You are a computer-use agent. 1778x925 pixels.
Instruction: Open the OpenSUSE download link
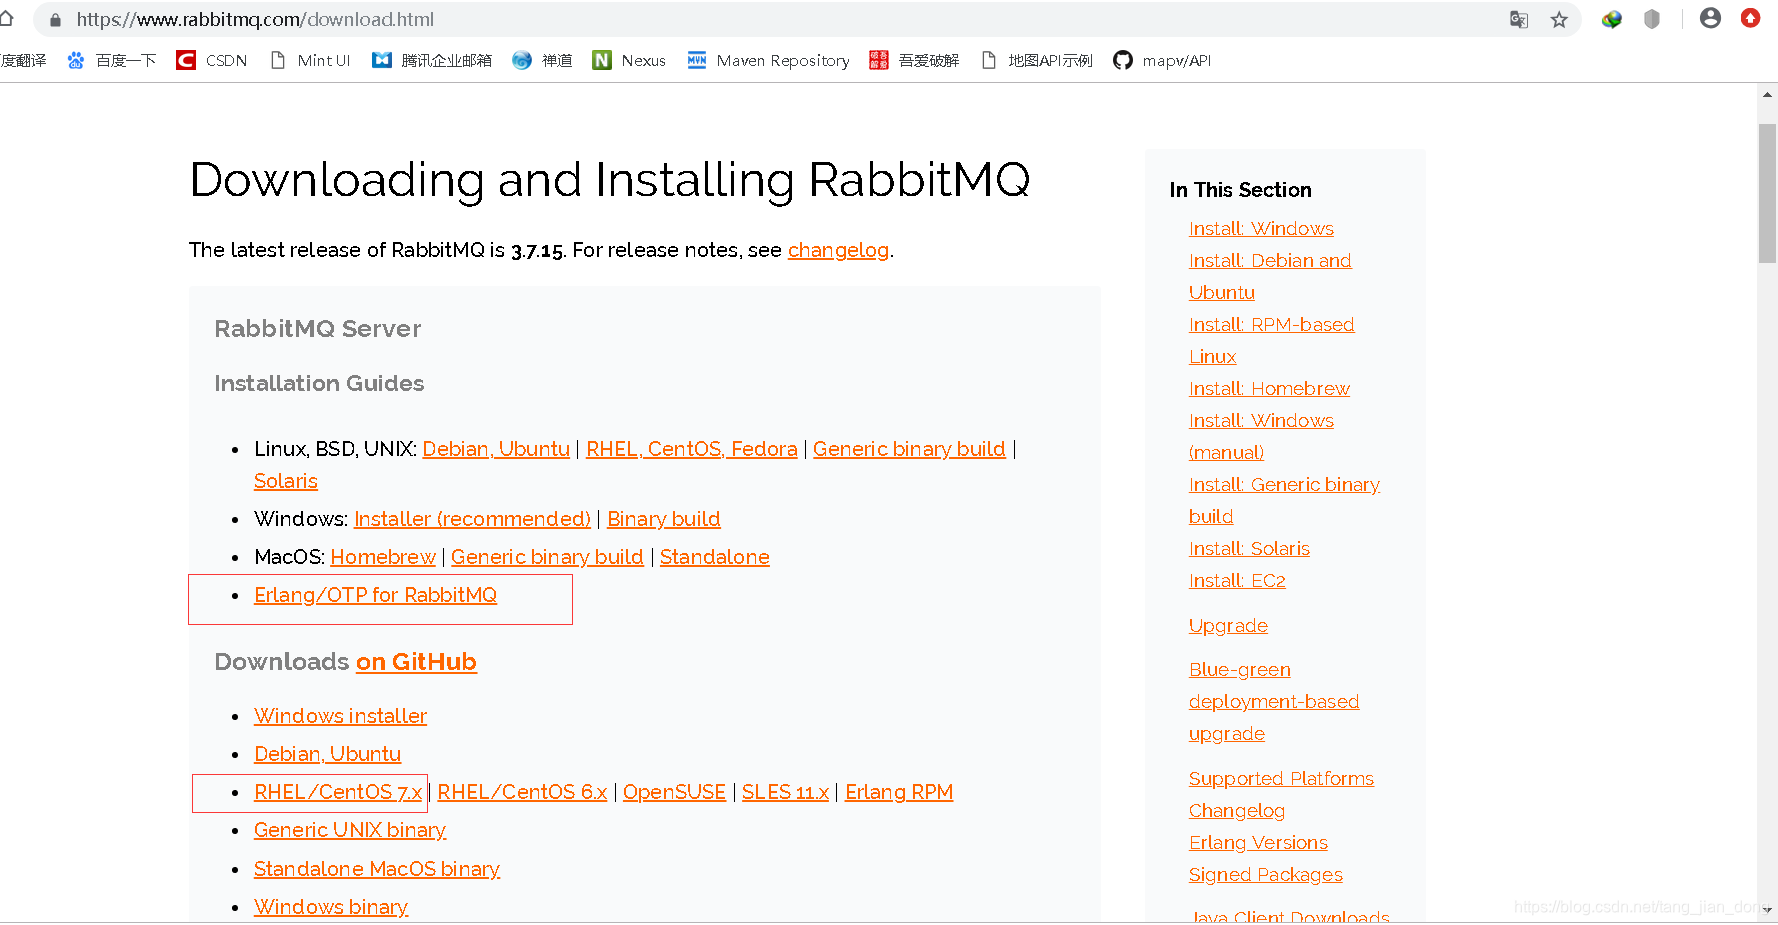[674, 792]
